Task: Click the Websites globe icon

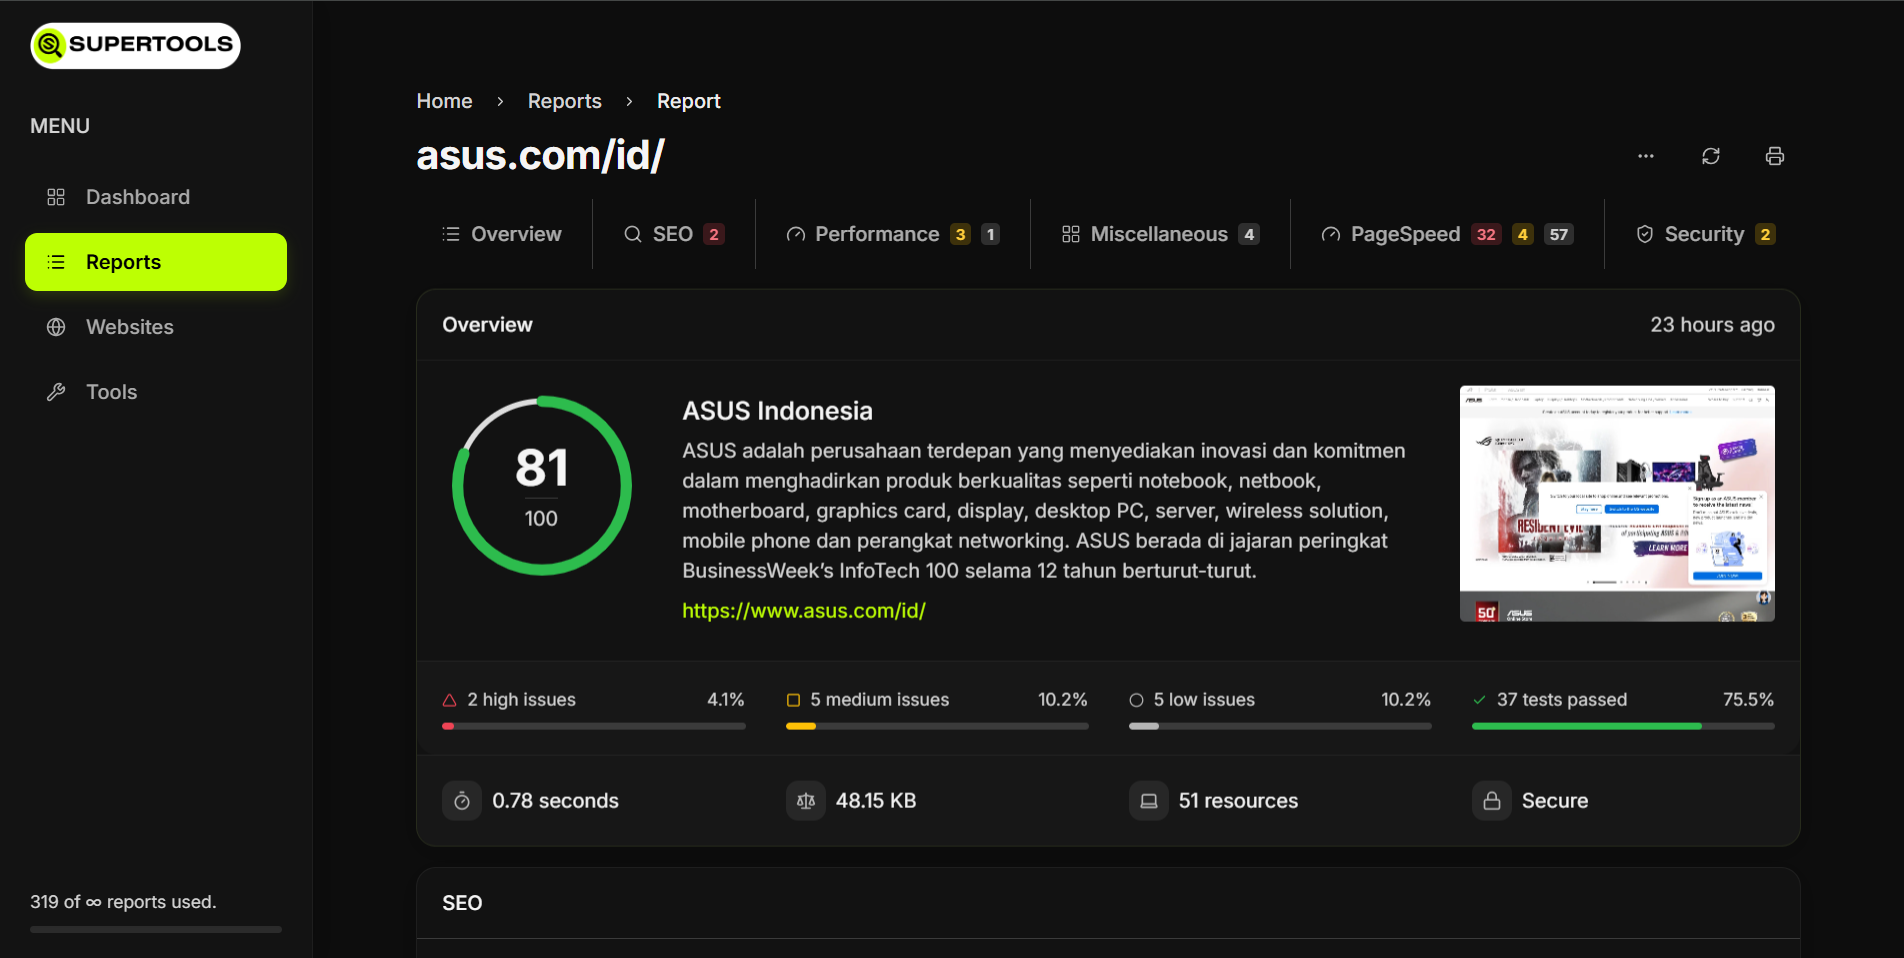Action: (x=56, y=327)
